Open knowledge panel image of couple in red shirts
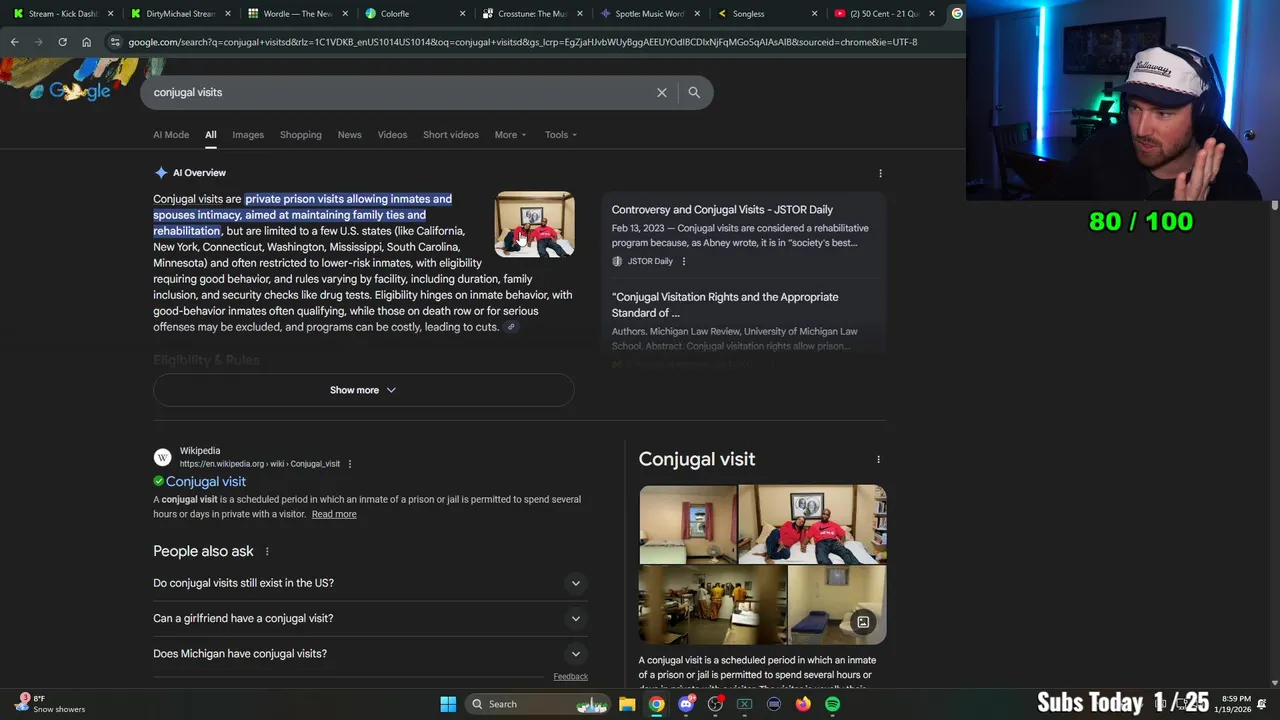 tap(812, 525)
